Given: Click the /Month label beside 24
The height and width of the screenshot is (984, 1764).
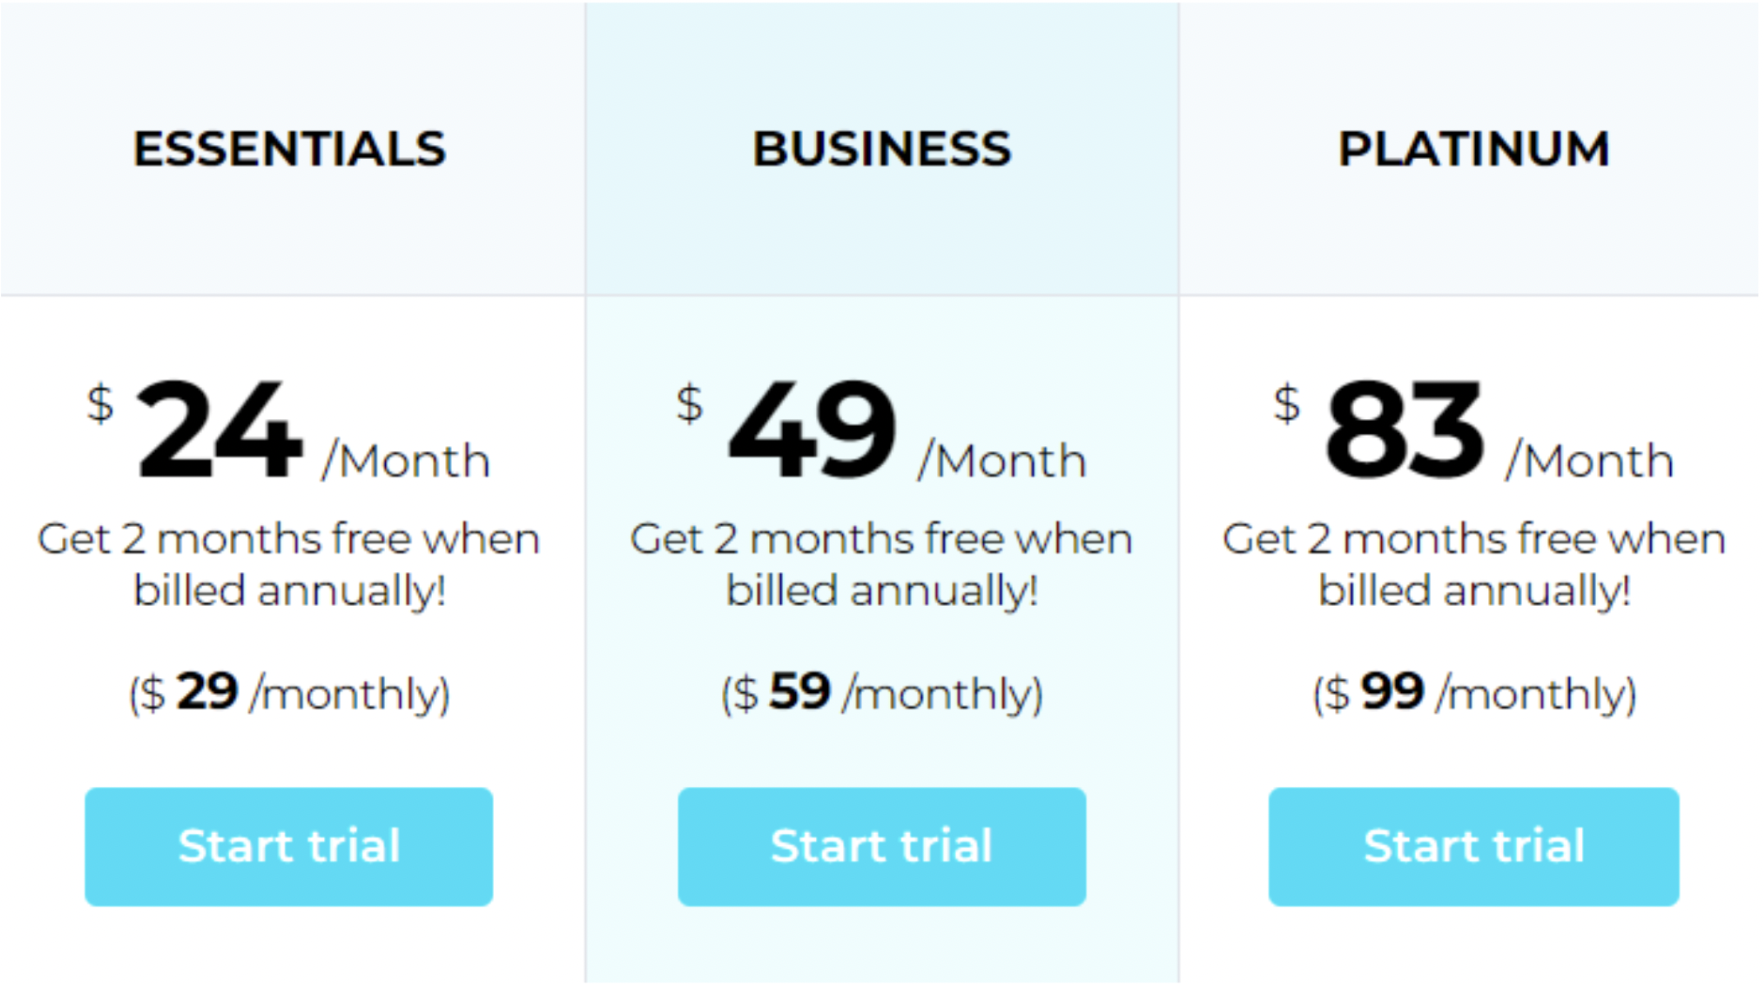Looking at the screenshot, I should 406,462.
